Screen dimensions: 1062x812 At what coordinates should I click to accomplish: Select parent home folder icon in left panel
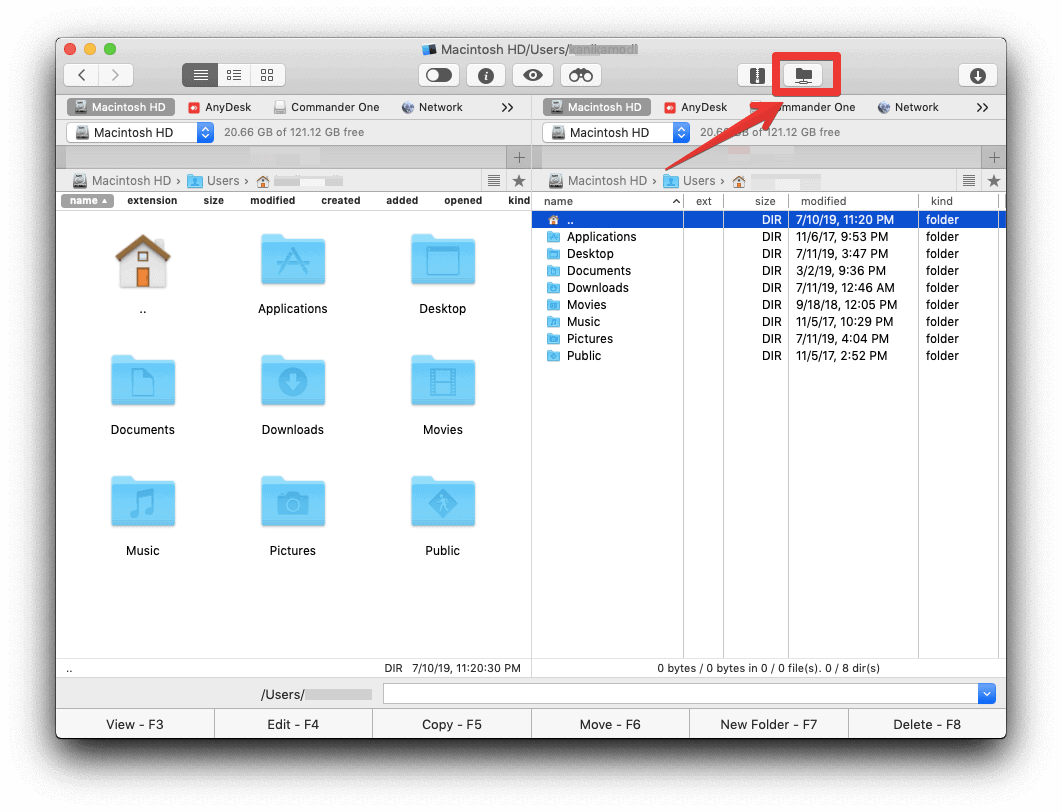(142, 261)
